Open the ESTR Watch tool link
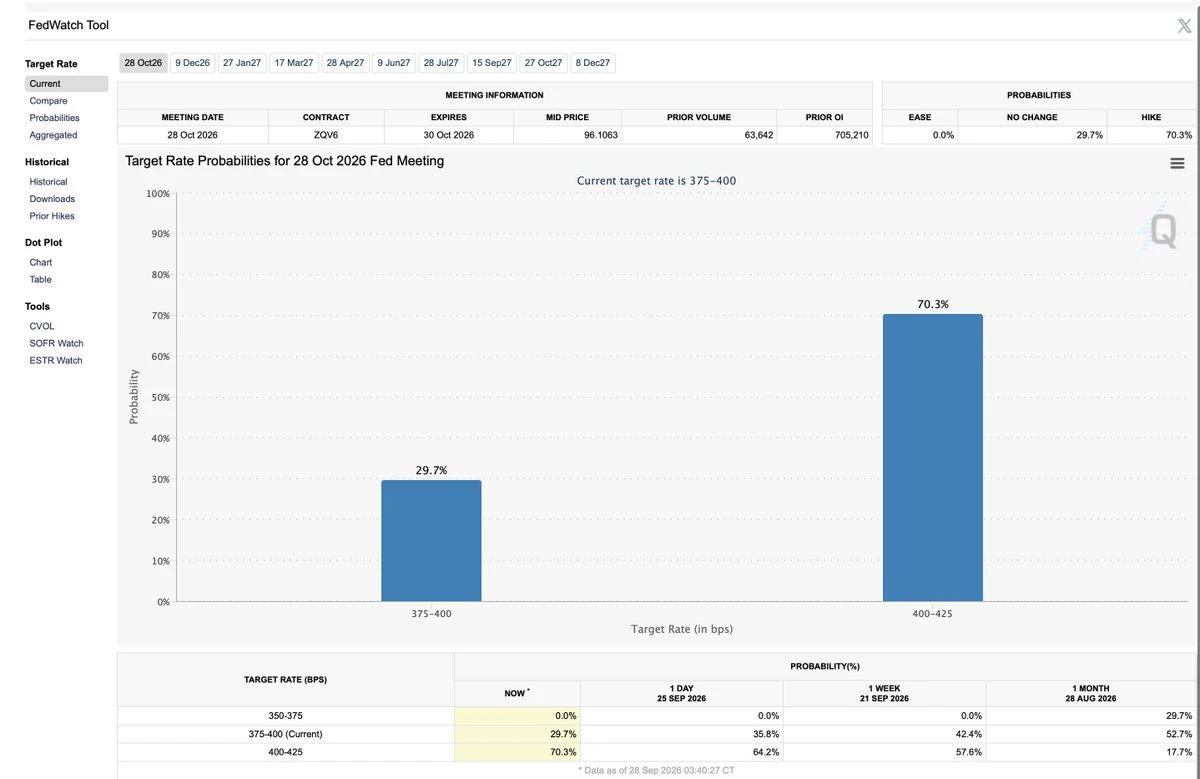Viewport: 1200px width, 779px height. coord(56,360)
